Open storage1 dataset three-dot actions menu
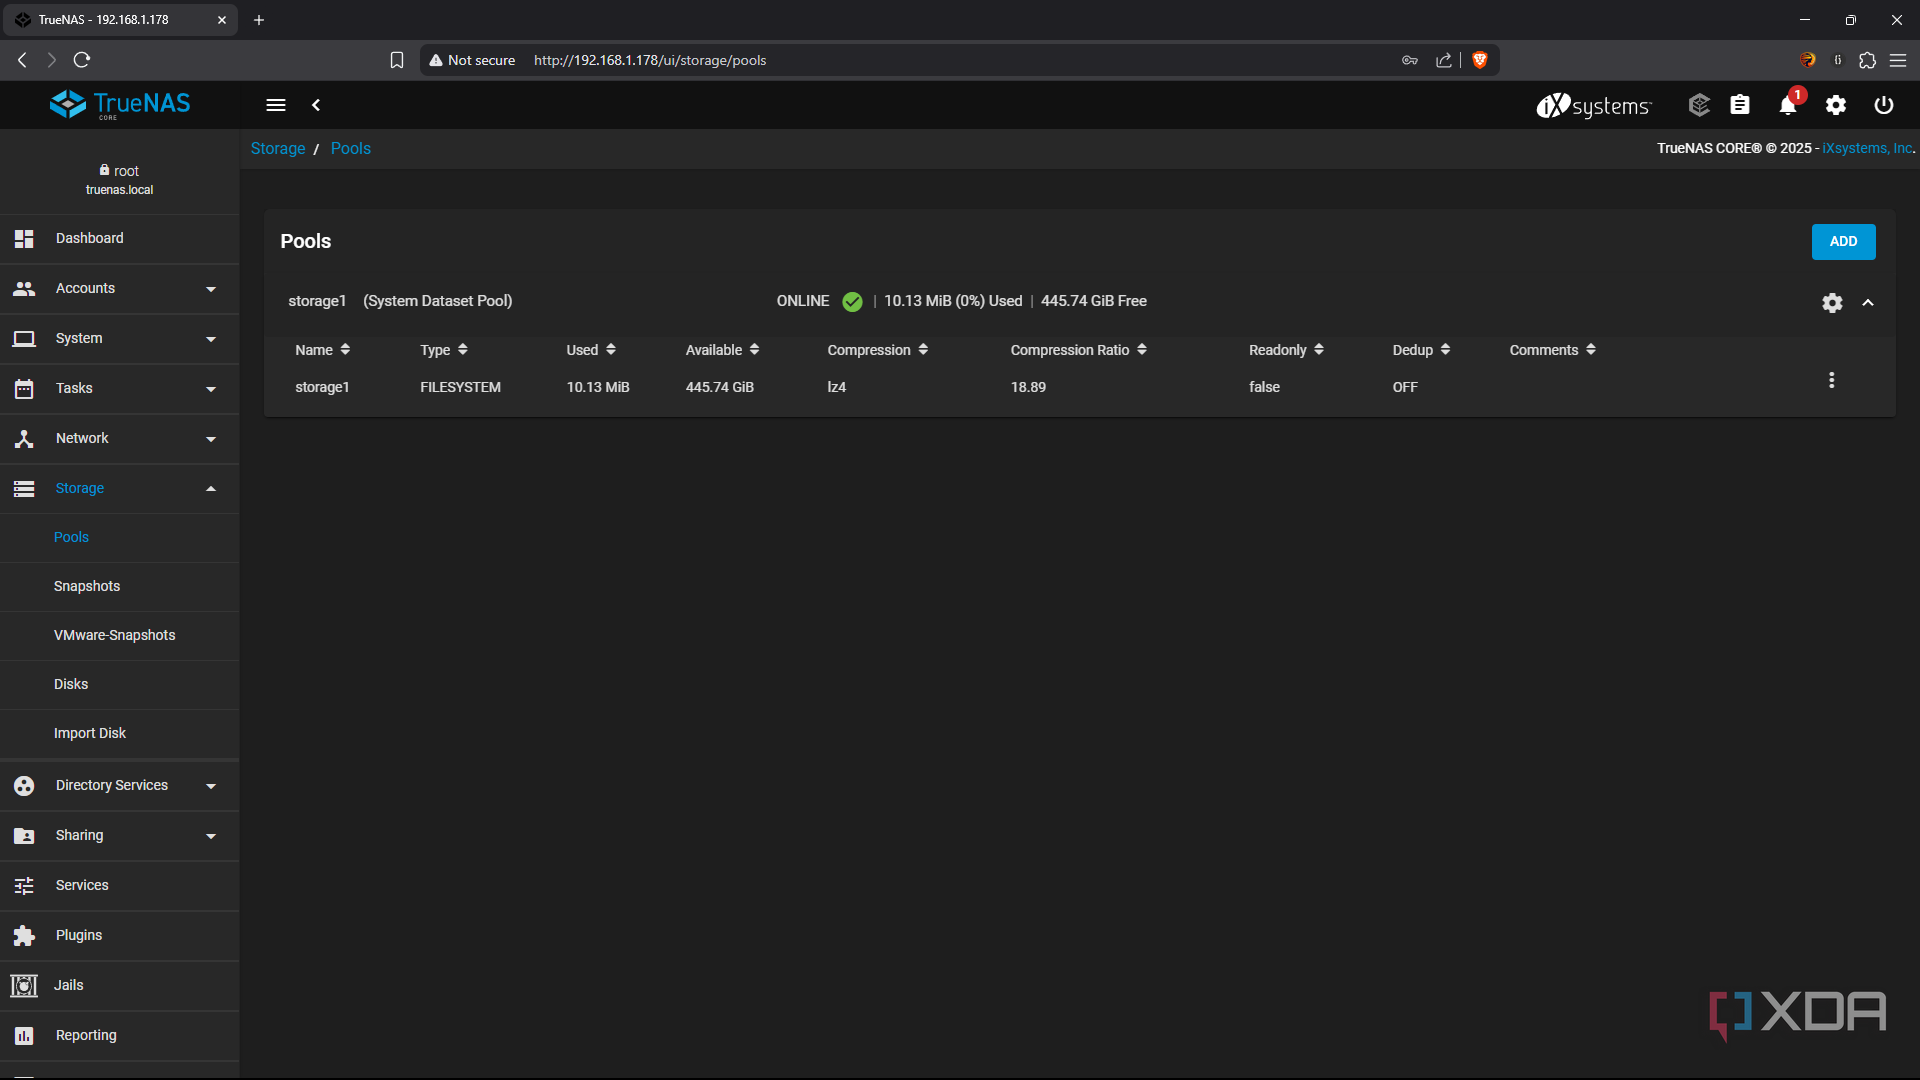Image resolution: width=1920 pixels, height=1080 pixels. [x=1832, y=381]
